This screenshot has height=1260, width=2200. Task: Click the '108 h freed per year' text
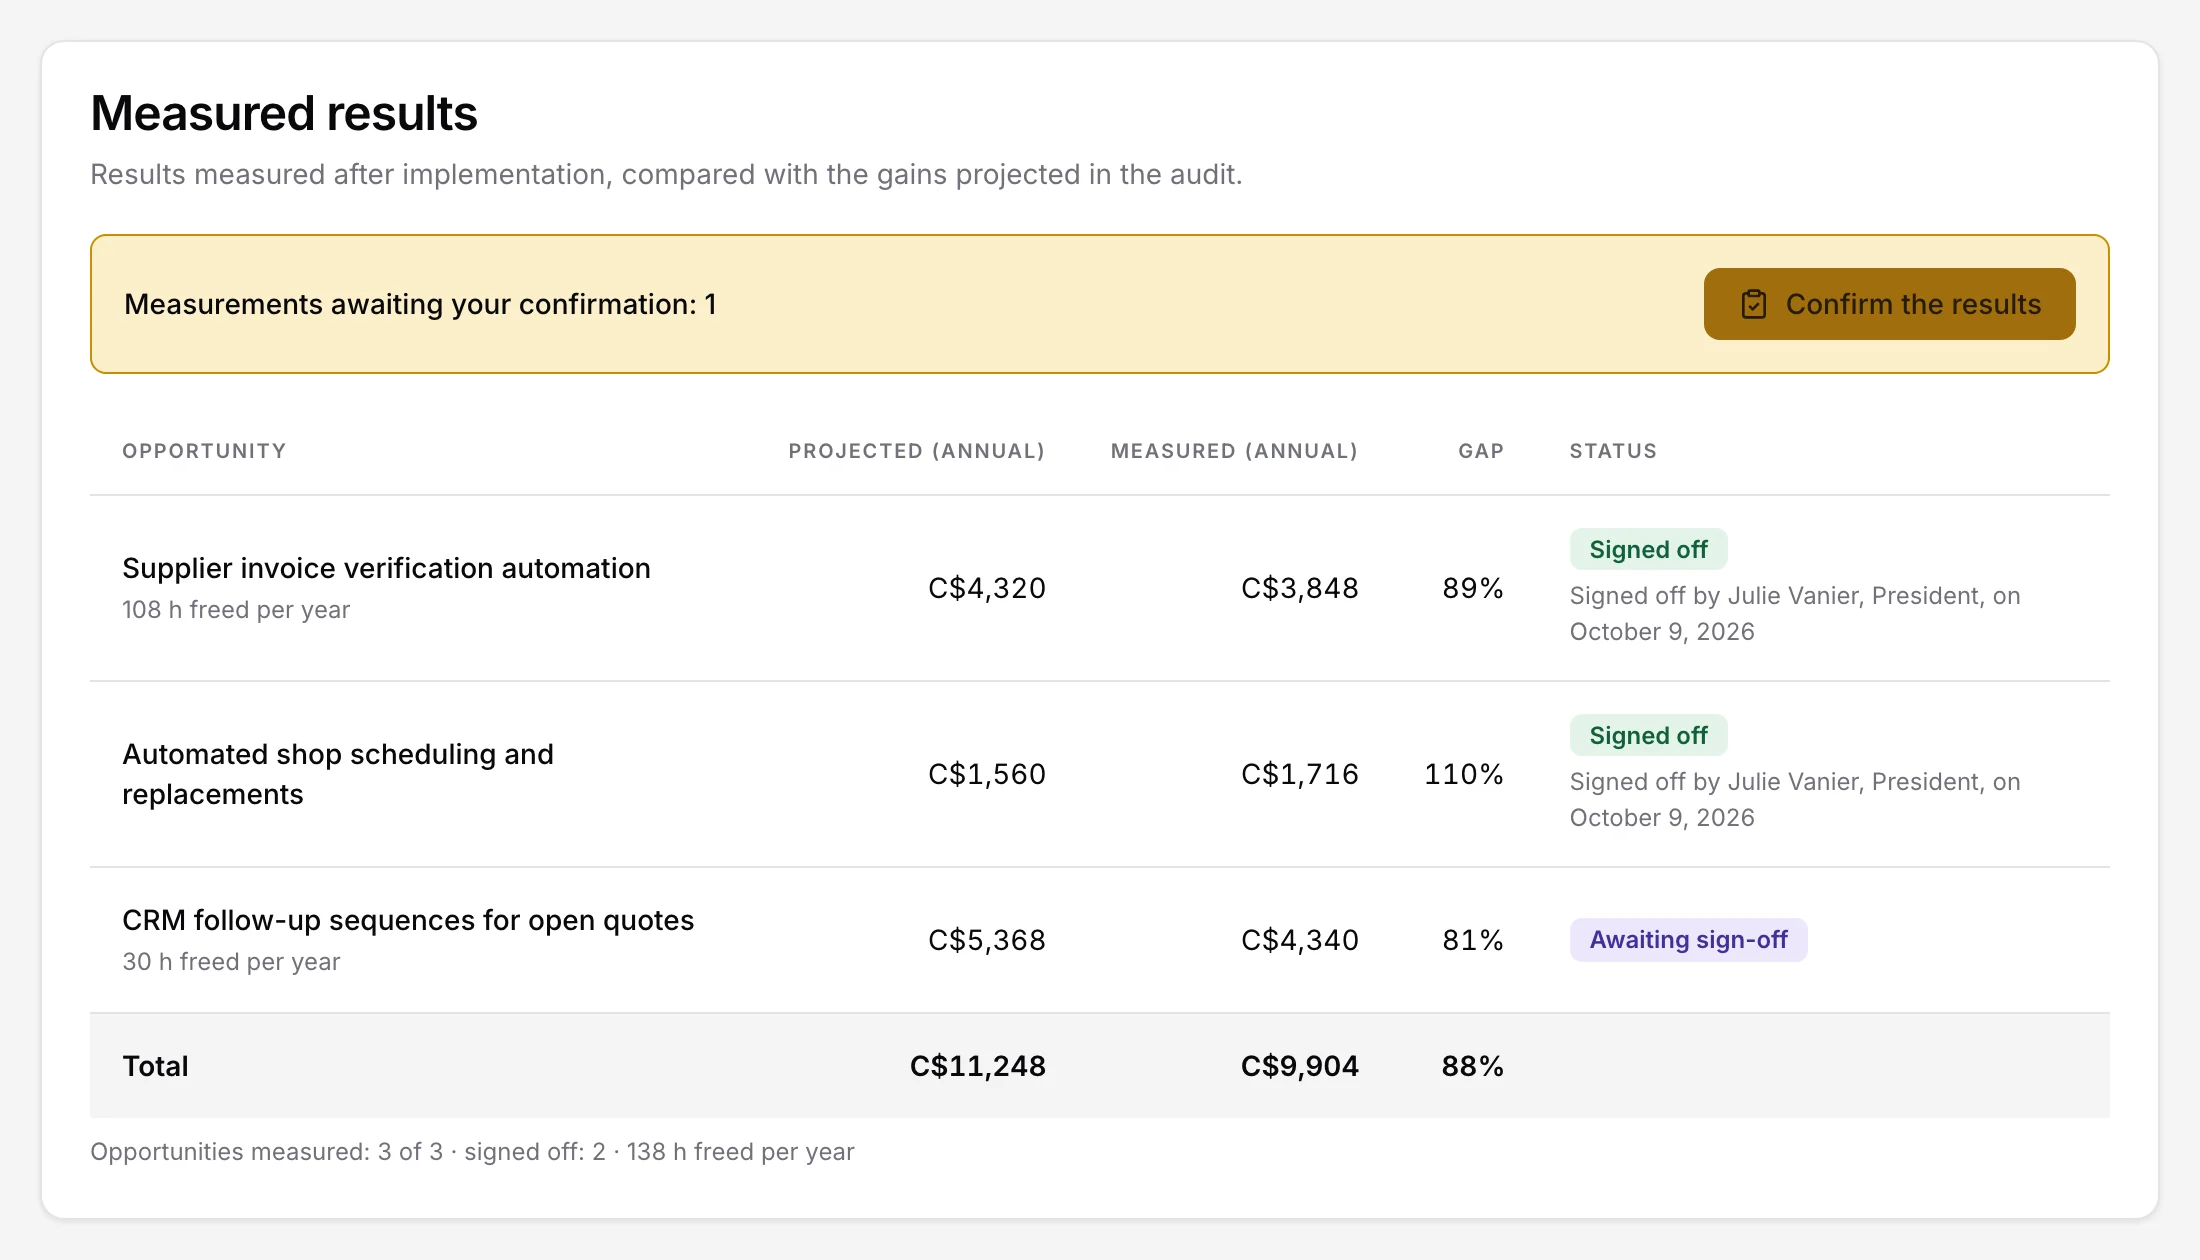[x=236, y=610]
